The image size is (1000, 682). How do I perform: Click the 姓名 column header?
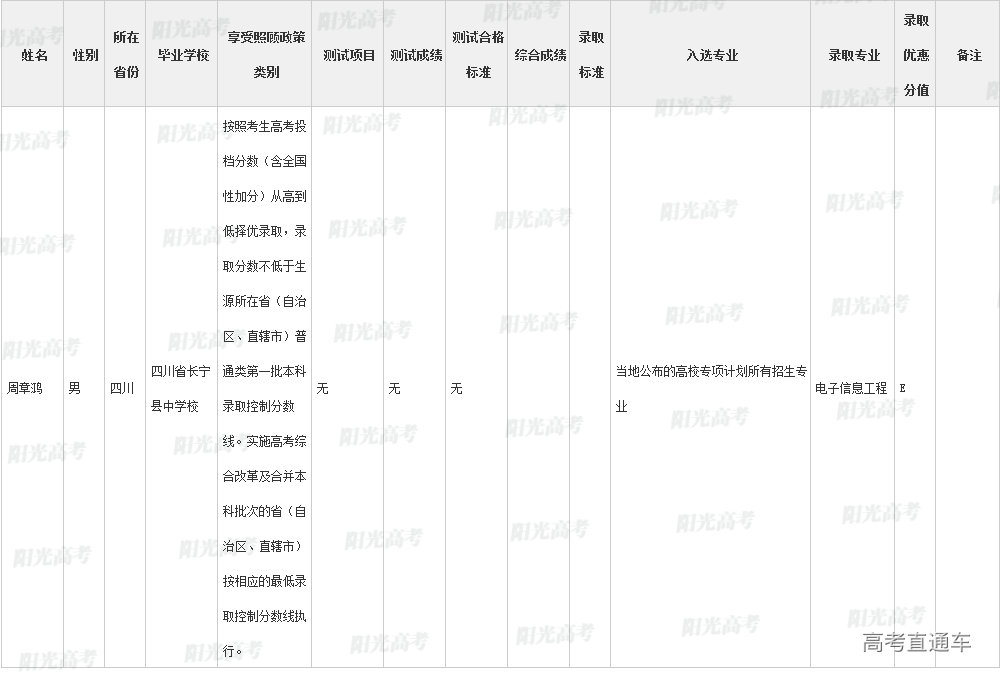[x=34, y=56]
